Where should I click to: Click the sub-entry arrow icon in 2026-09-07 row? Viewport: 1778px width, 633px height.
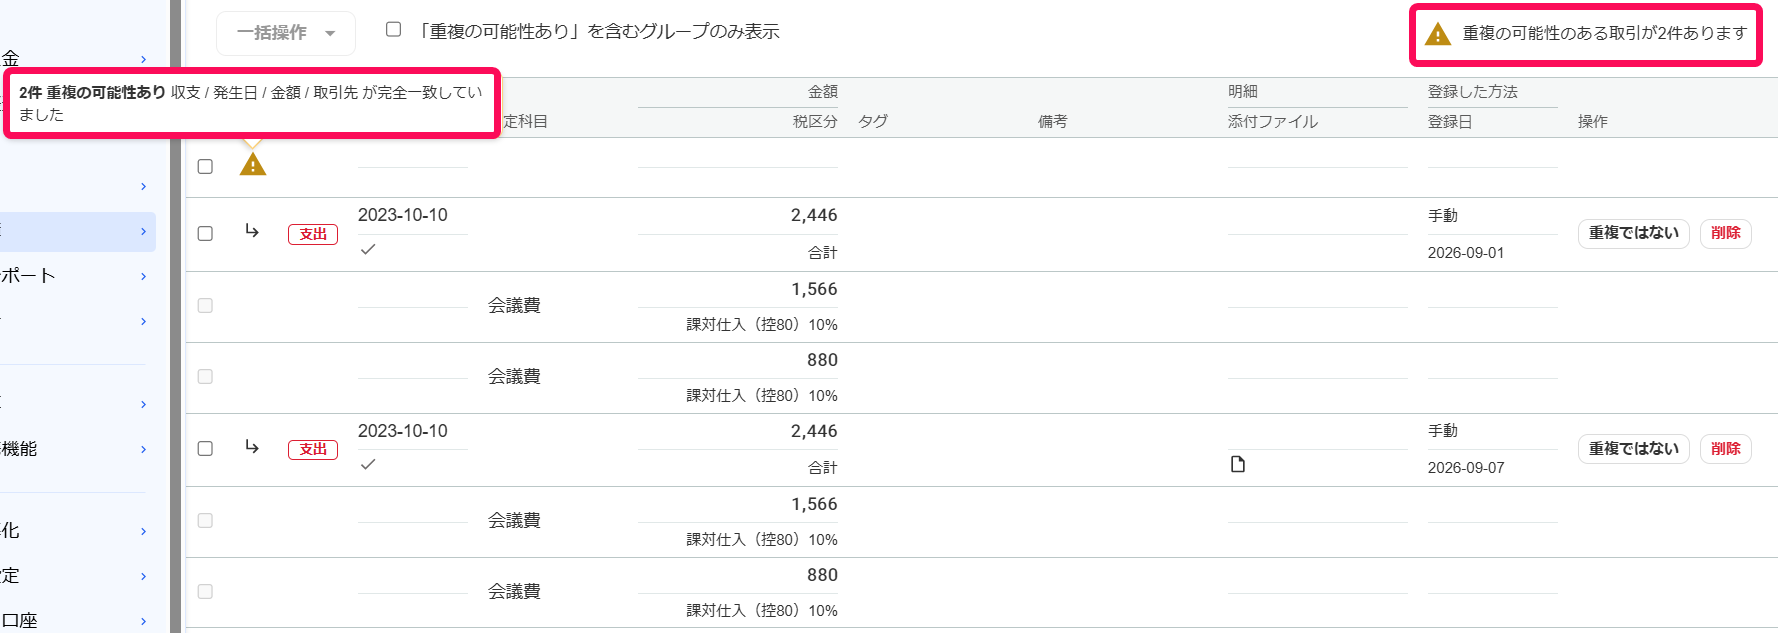(x=252, y=447)
